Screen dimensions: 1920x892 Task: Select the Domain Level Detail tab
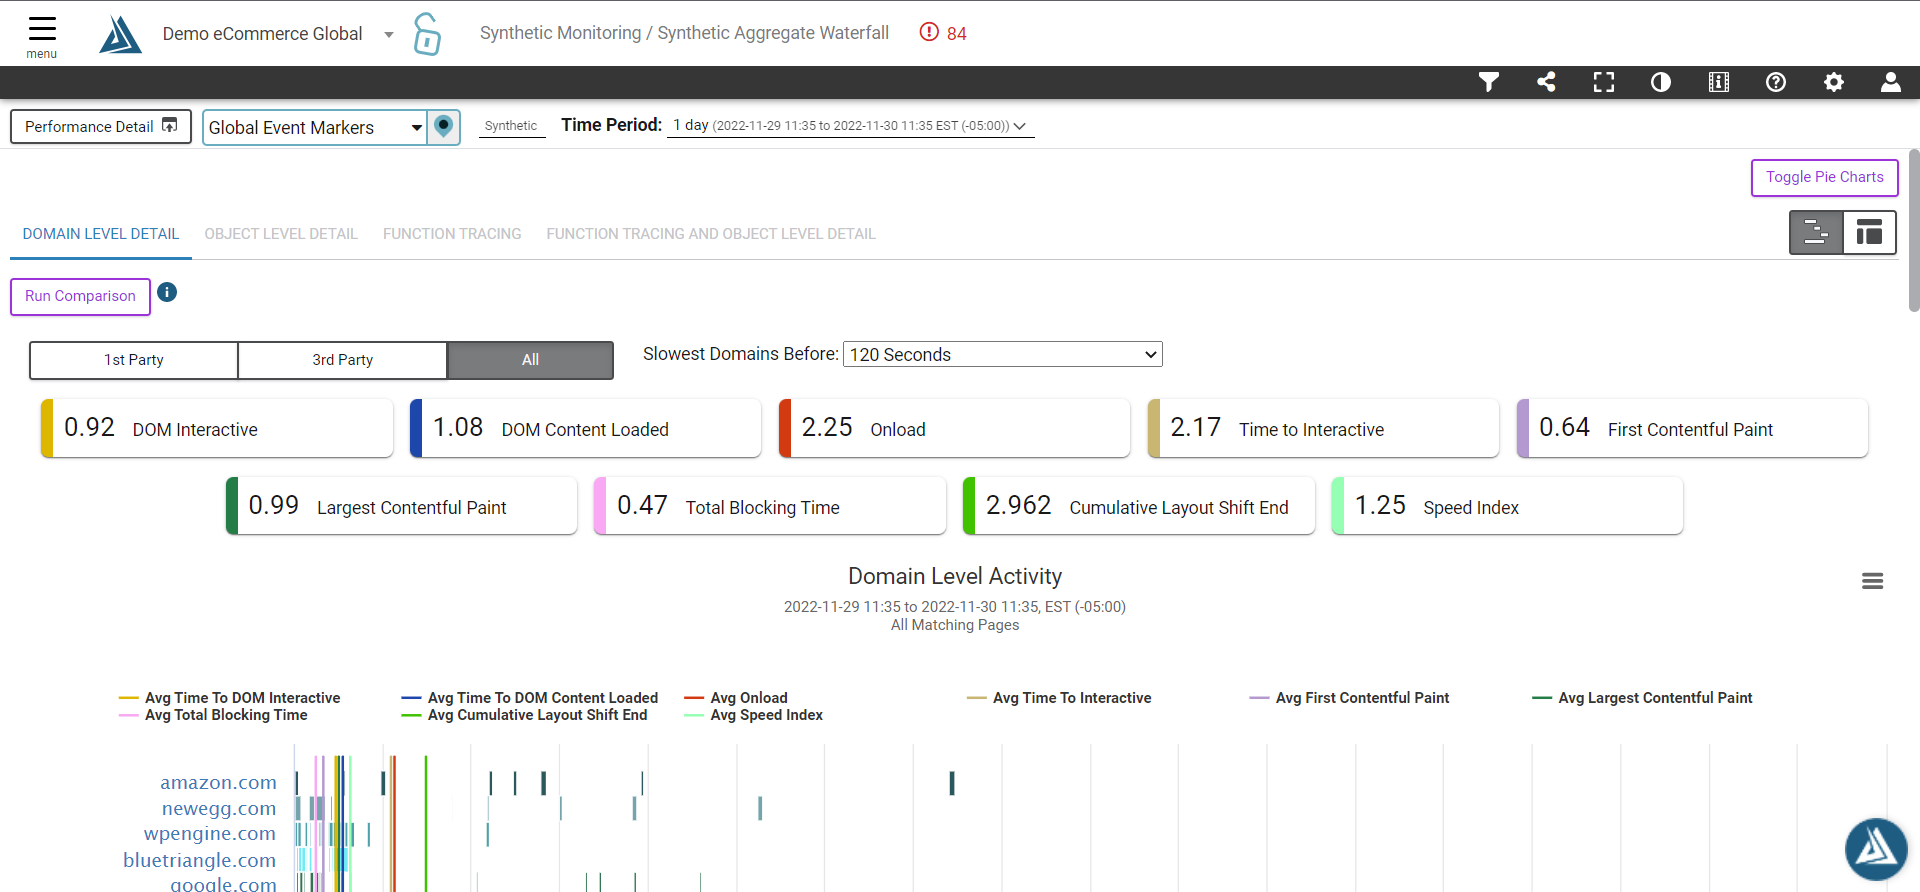point(101,234)
